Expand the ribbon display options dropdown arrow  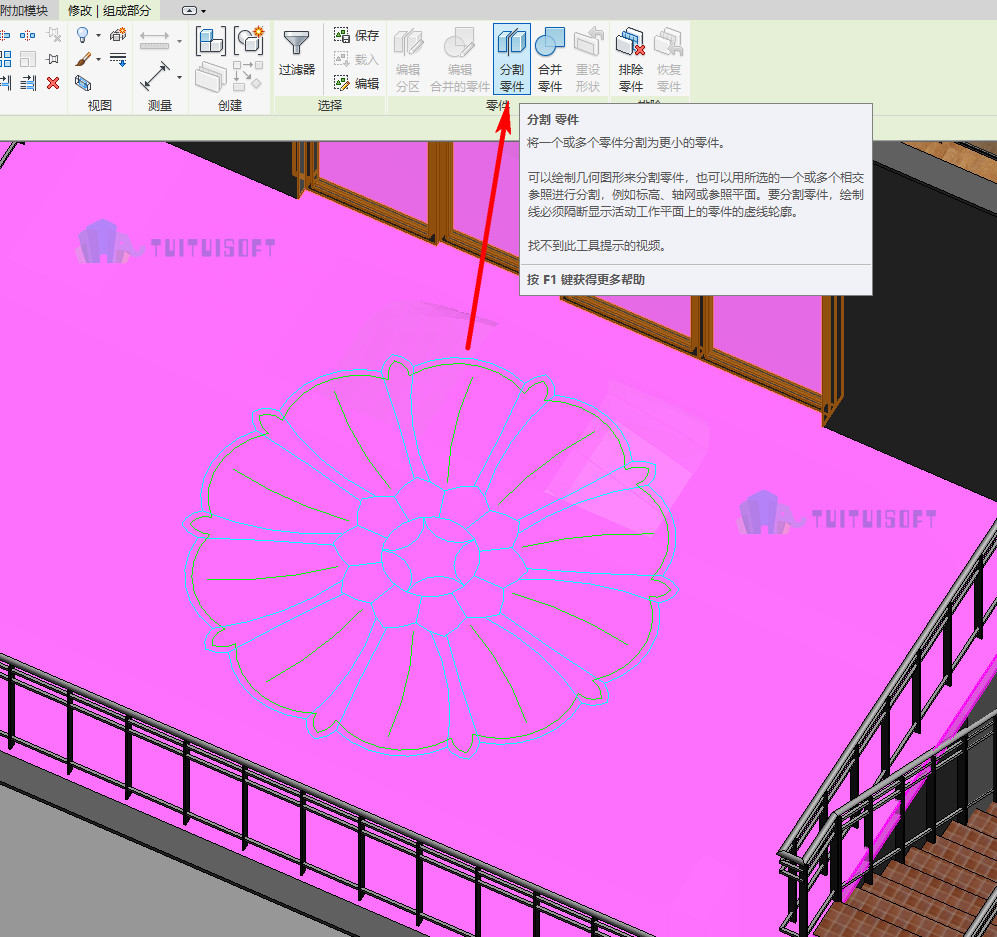point(203,11)
